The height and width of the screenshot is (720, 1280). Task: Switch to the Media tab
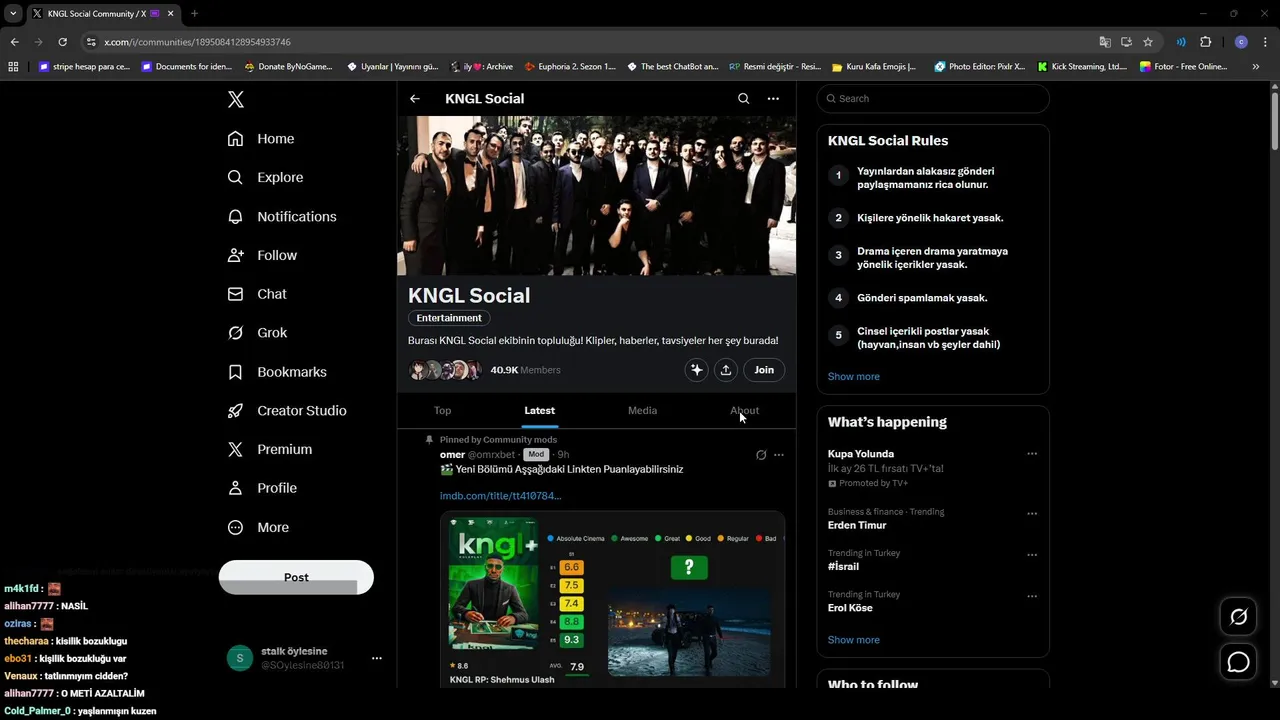point(642,410)
